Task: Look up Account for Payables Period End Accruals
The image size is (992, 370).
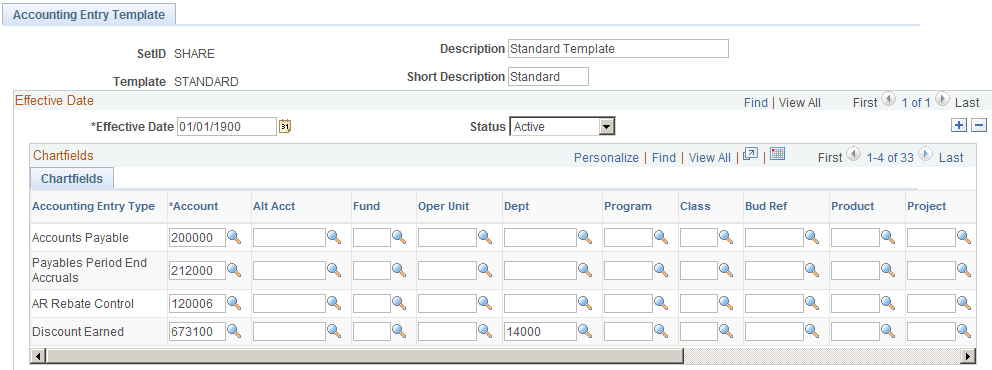Action: pos(235,270)
